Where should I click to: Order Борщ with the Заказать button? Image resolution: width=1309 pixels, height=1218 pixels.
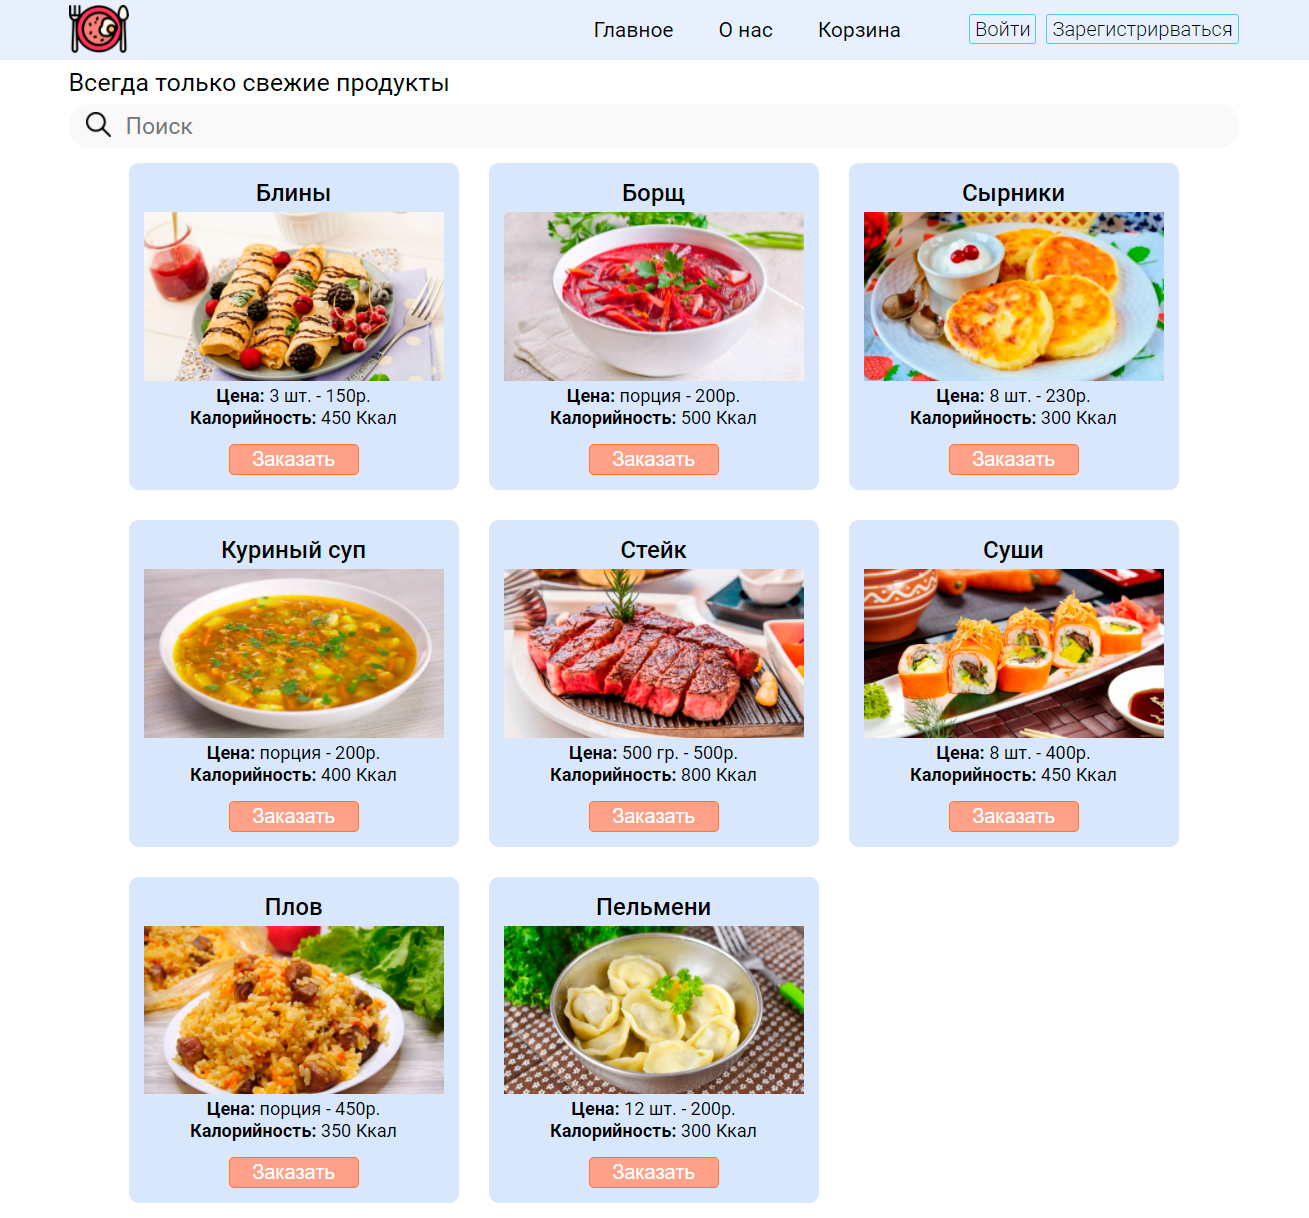654,459
